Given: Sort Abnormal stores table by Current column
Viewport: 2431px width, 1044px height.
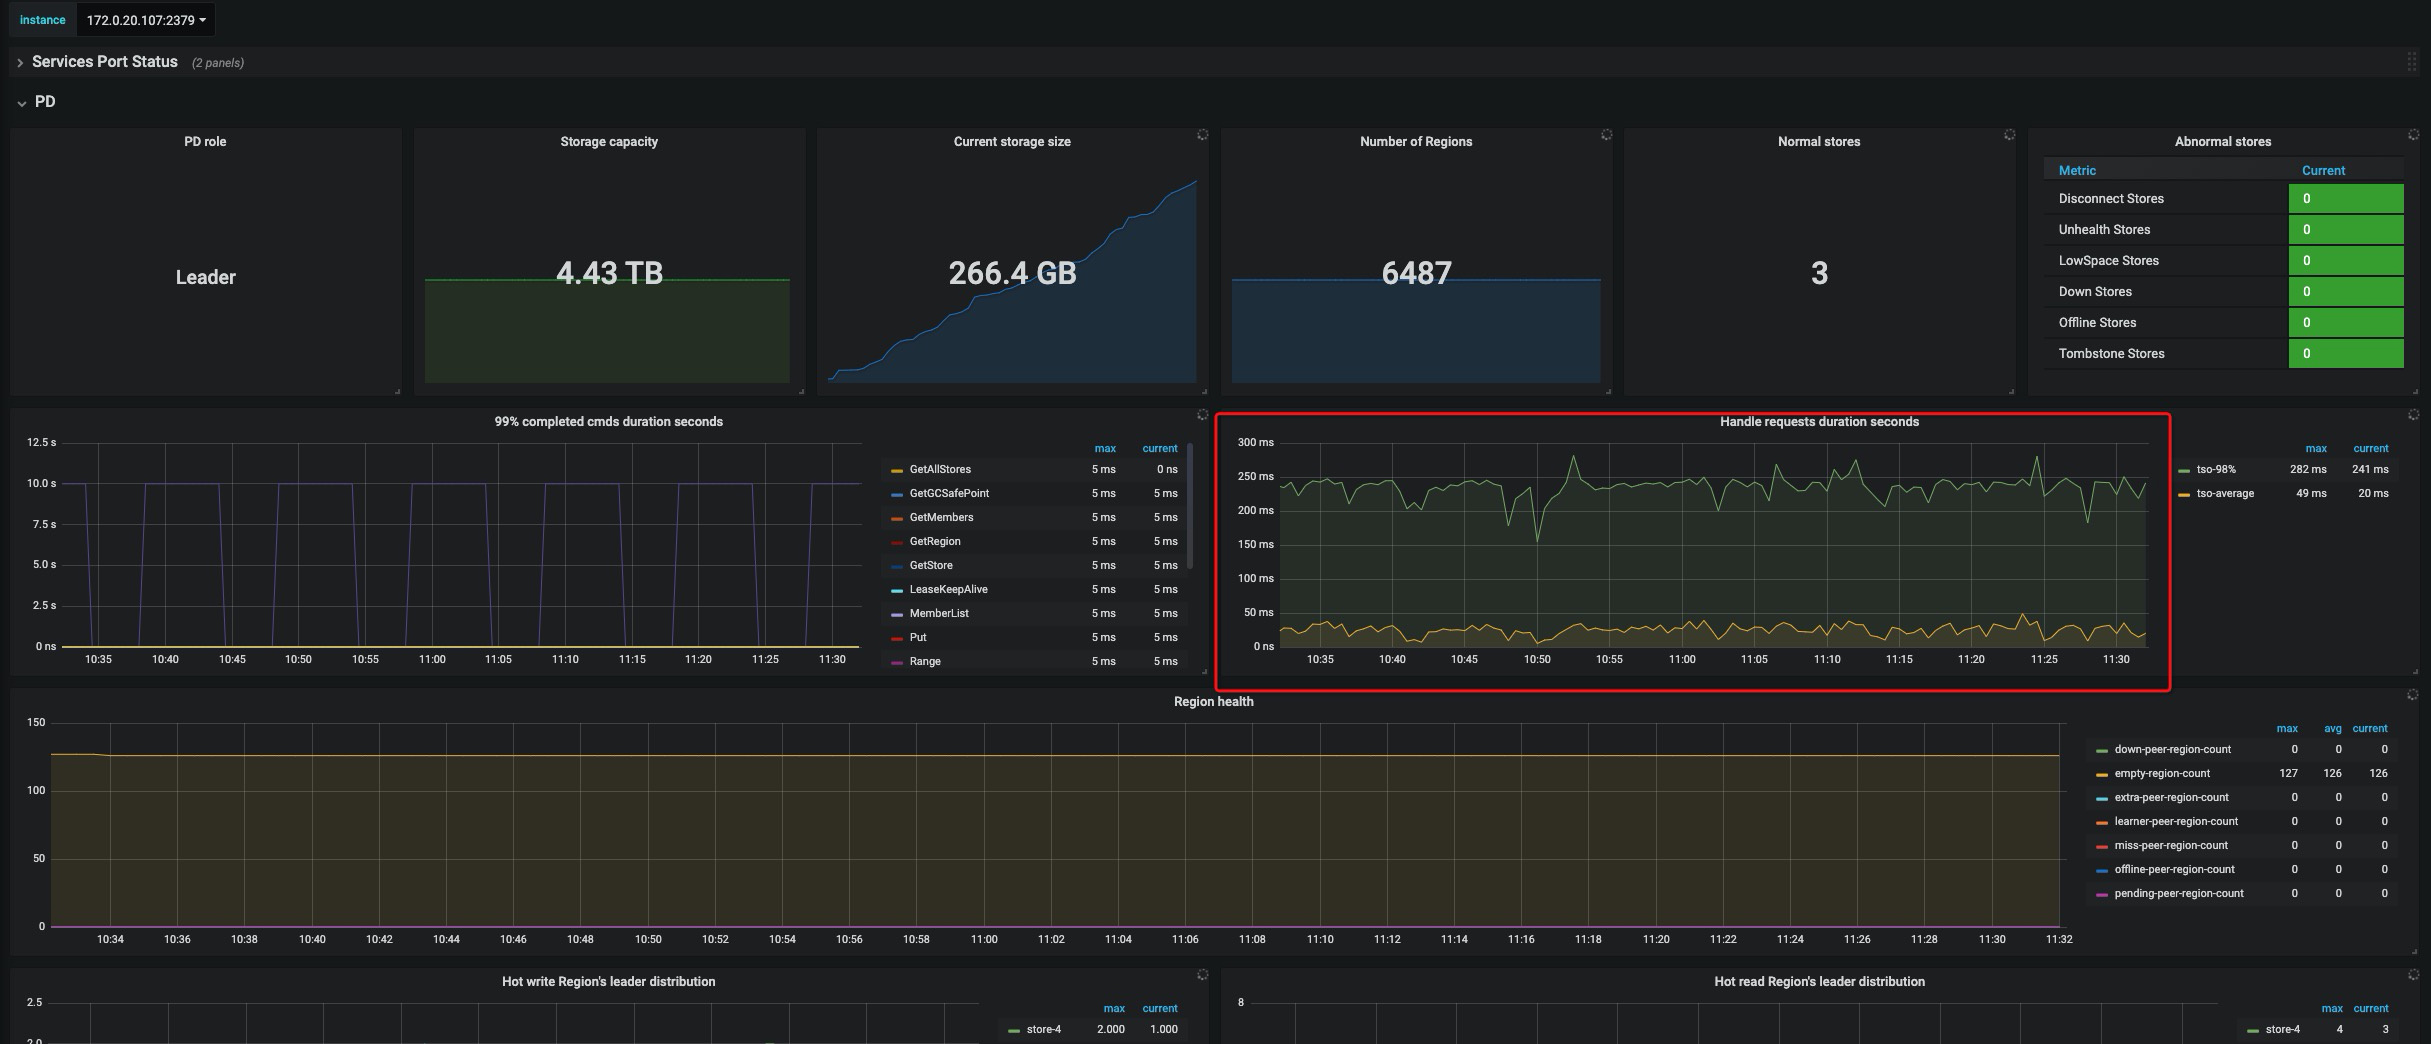Looking at the screenshot, I should (2322, 171).
